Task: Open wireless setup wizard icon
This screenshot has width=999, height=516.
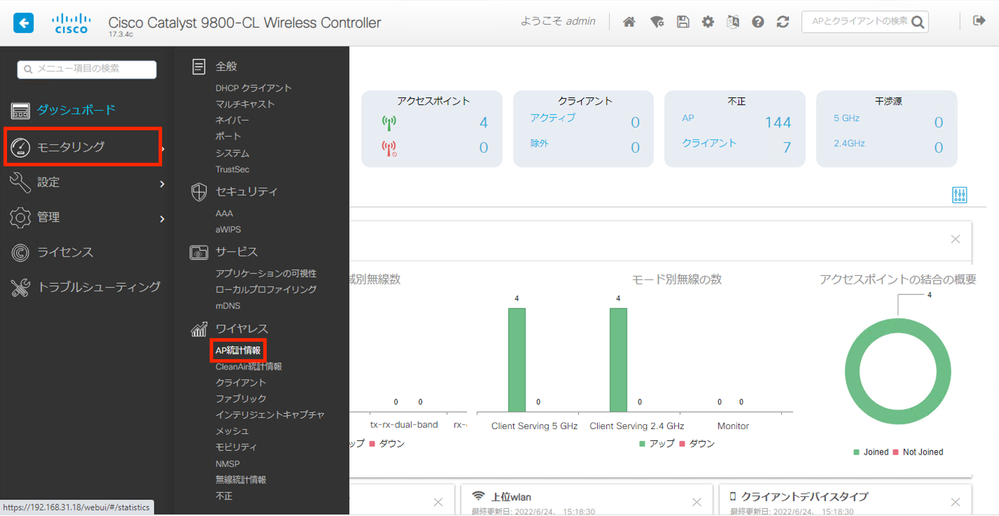Action: coord(657,22)
